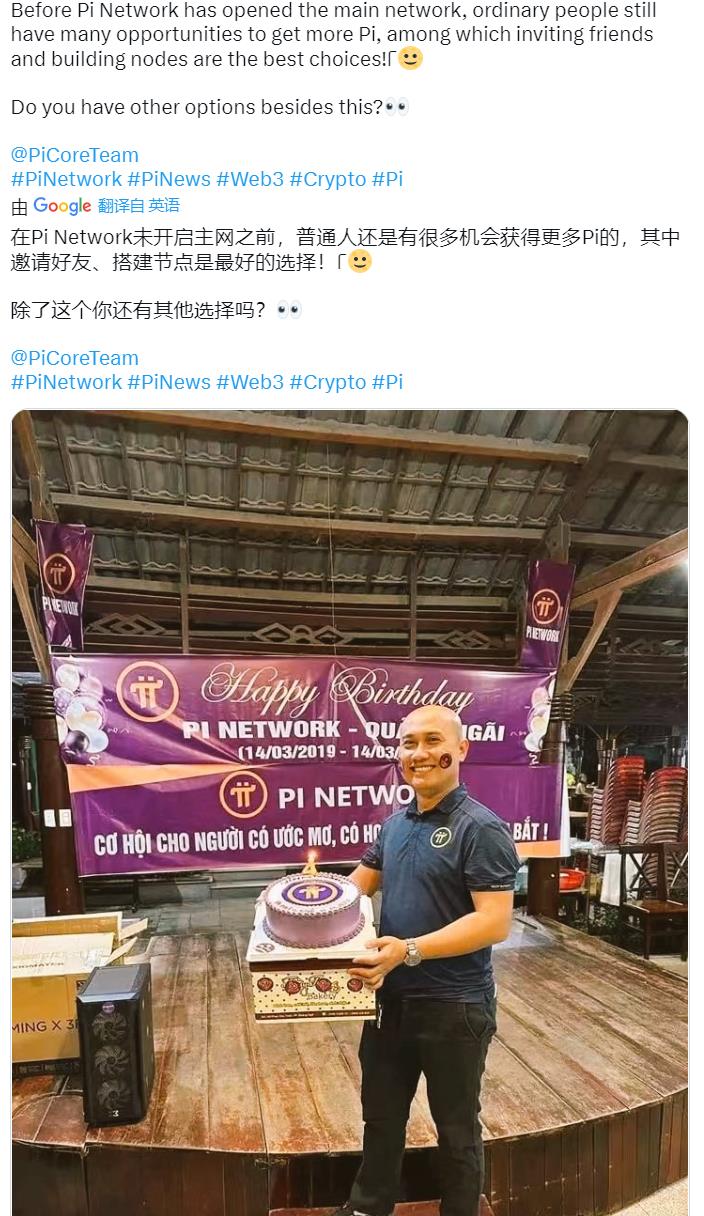Select #Pi hashtag in the English post
Image resolution: width=704 pixels, height=1216 pixels.
coord(387,179)
